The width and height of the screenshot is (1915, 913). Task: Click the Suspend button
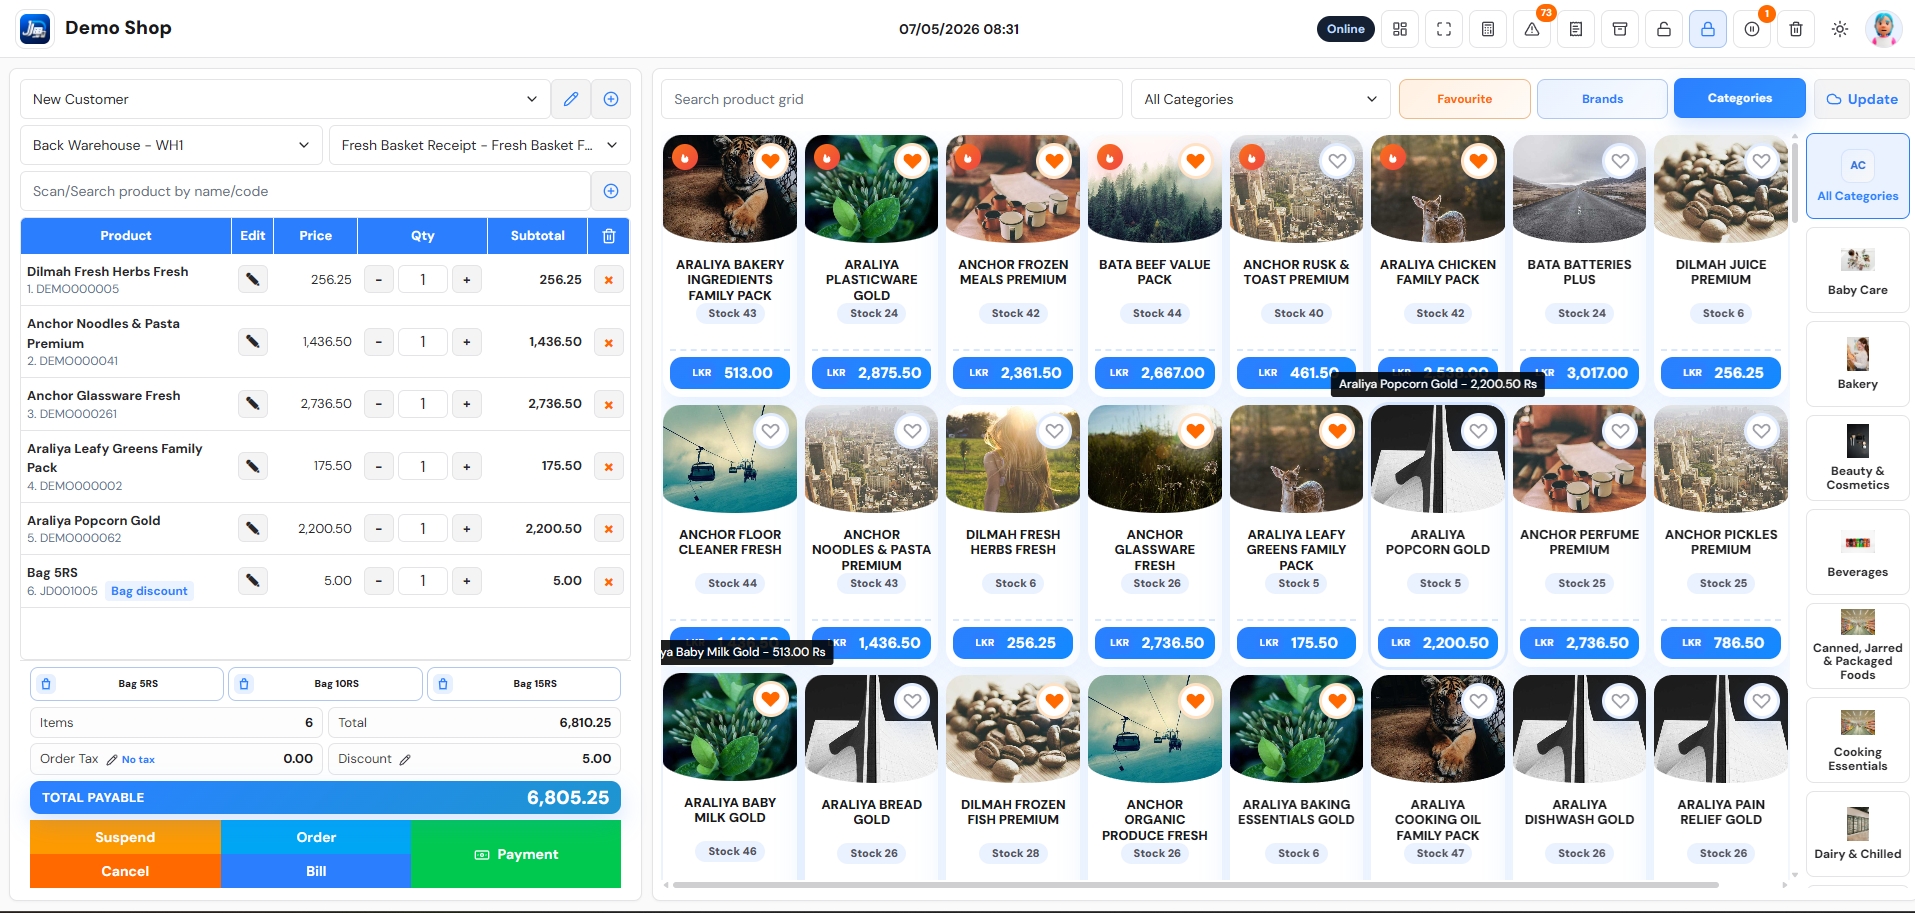125,837
